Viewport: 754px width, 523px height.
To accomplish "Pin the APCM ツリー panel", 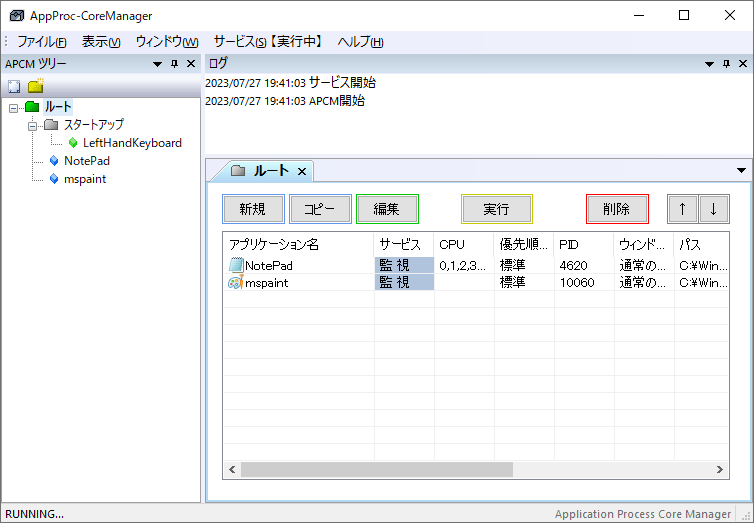I will (175, 63).
